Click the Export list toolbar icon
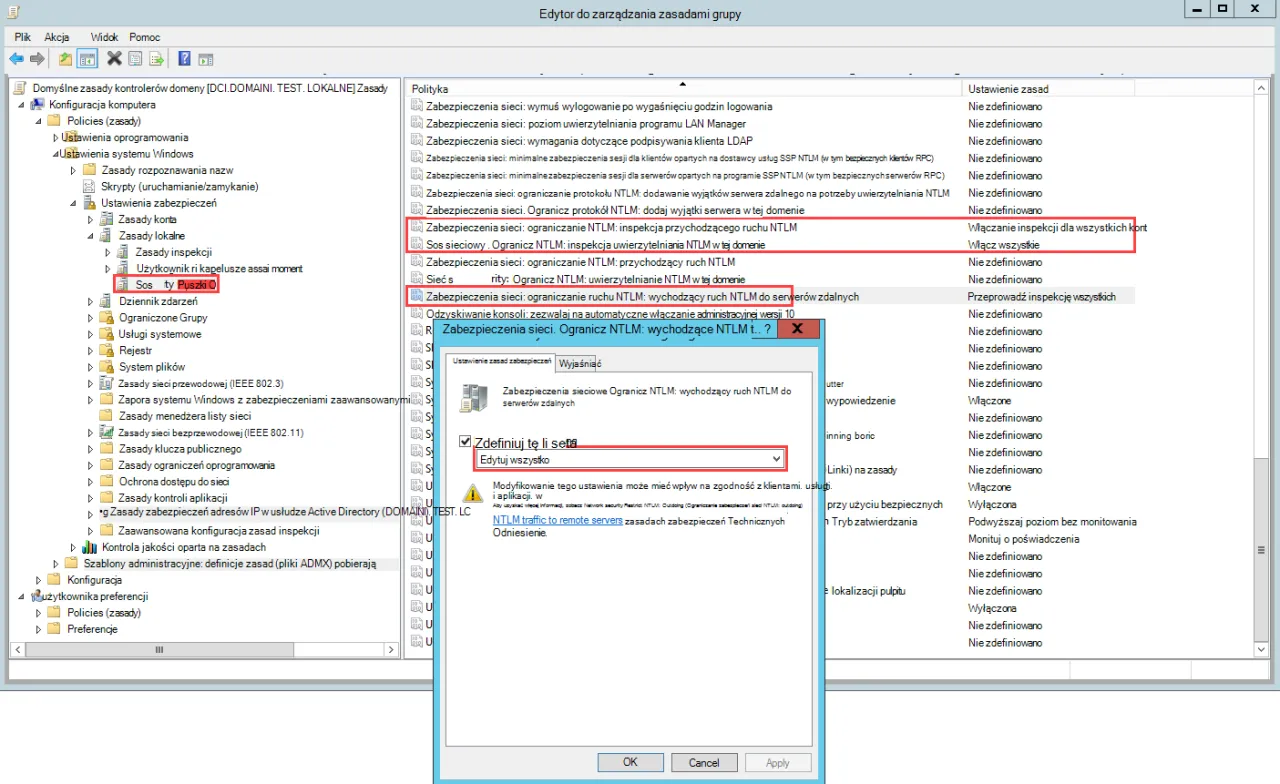This screenshot has height=784, width=1280. pos(155,58)
